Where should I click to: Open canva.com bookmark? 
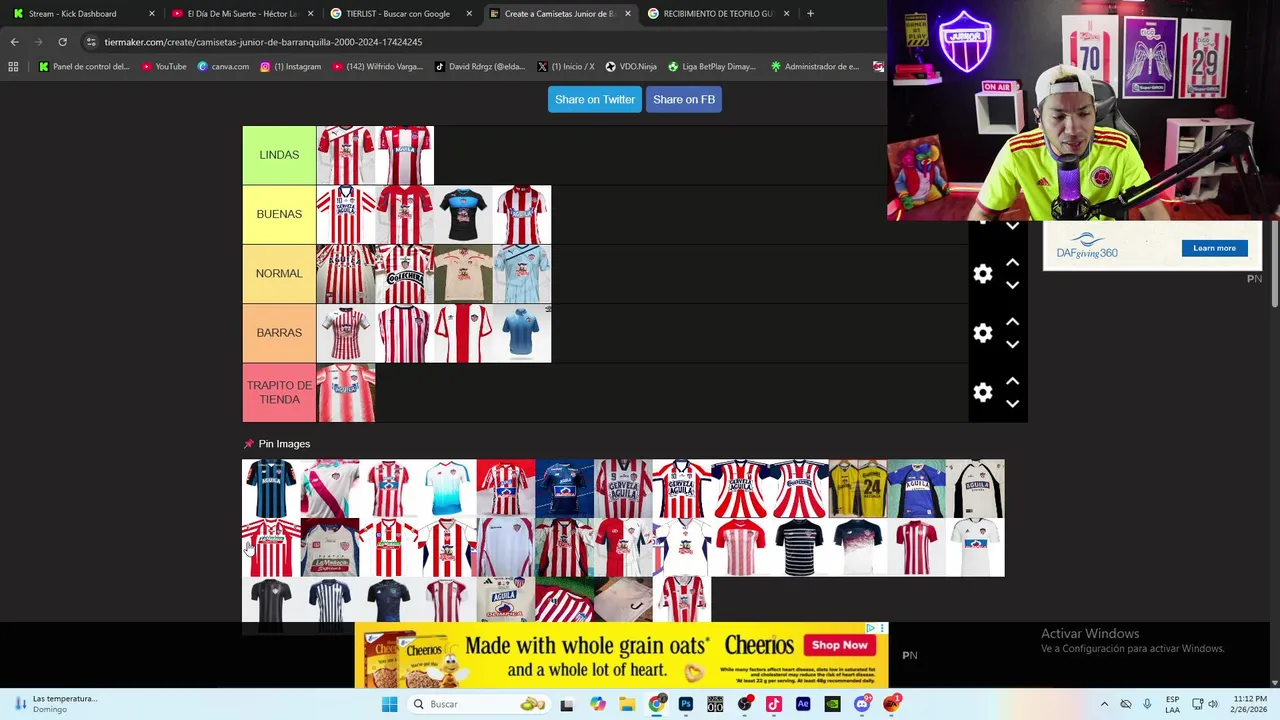(x=223, y=67)
